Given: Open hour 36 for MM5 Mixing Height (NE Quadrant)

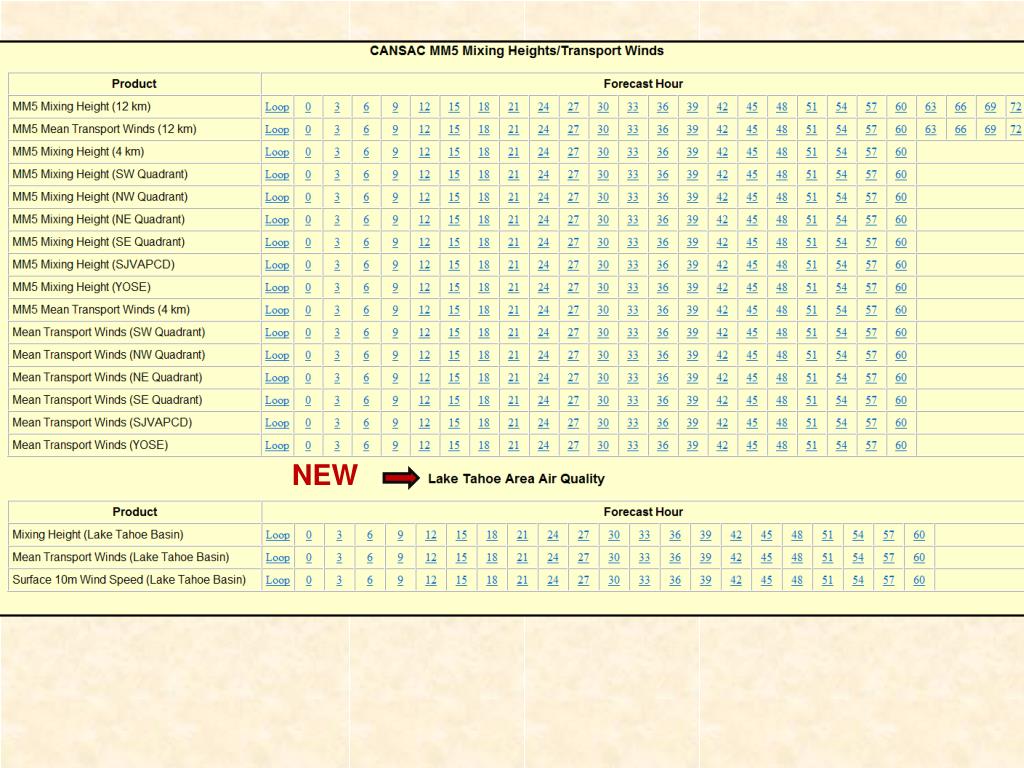Looking at the screenshot, I should click(663, 220).
